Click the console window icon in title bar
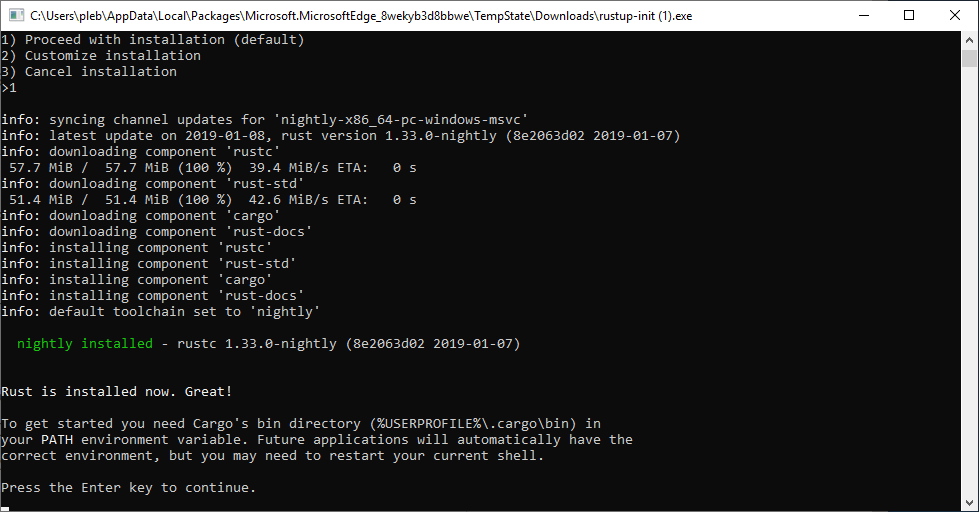 [x=16, y=16]
